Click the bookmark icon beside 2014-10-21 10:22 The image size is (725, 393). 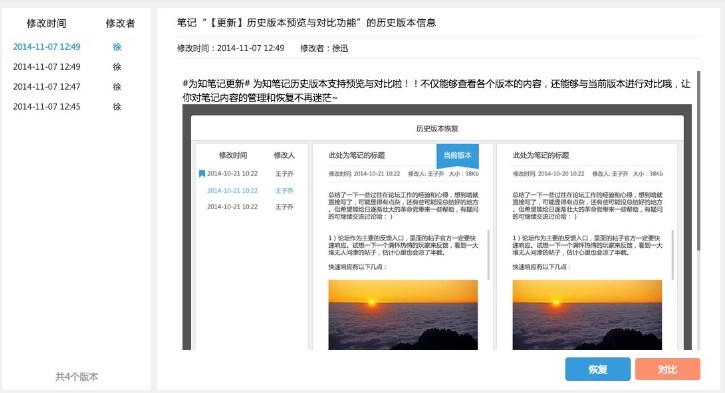(x=202, y=173)
